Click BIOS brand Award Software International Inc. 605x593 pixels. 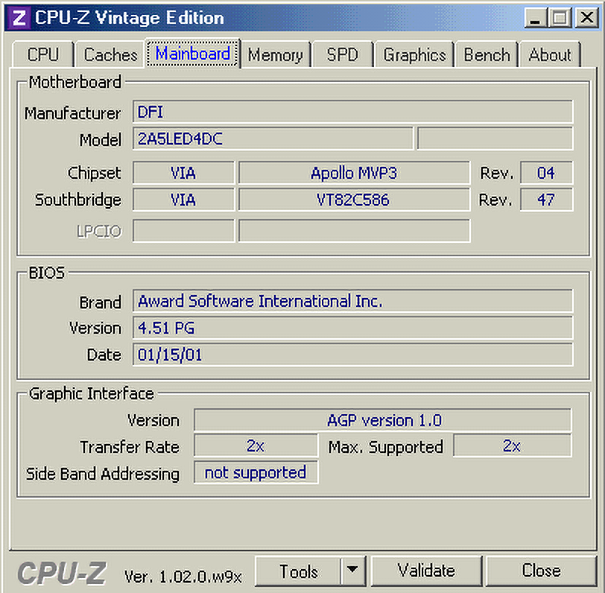point(353,301)
